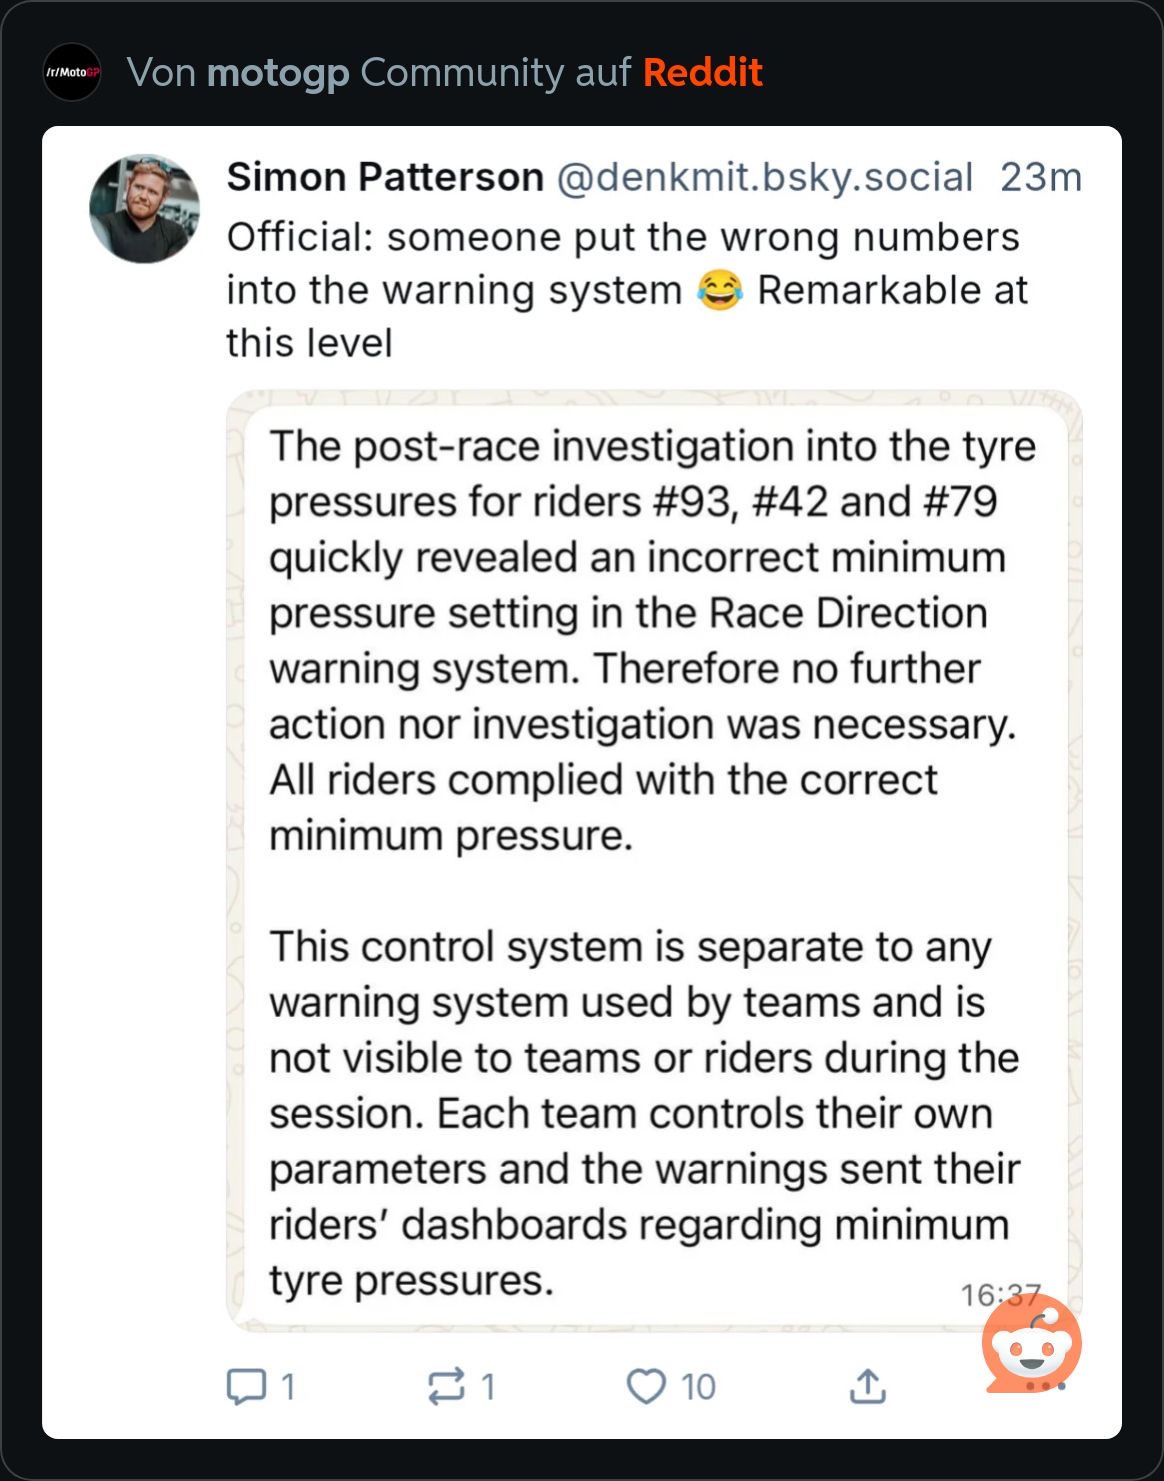Click the @denkmit.bsky.social handle
The height and width of the screenshot is (1481, 1164).
click(x=764, y=177)
